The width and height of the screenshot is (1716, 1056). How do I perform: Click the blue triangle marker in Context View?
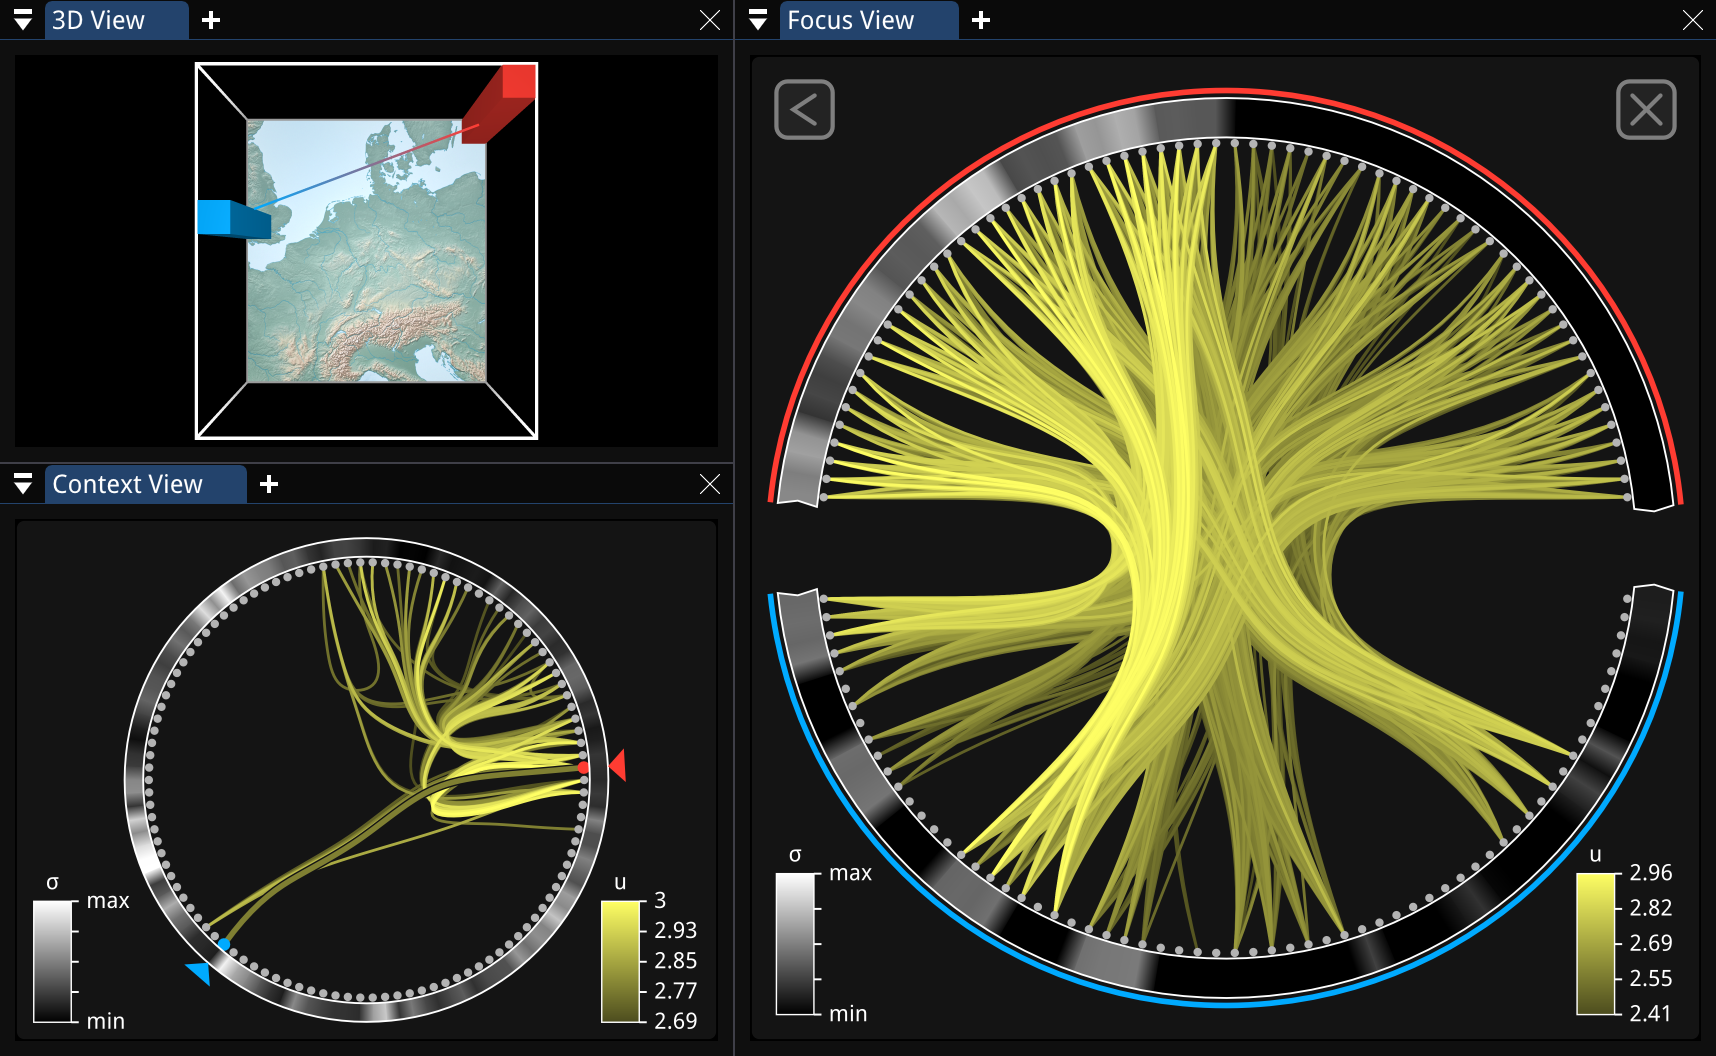pos(200,972)
